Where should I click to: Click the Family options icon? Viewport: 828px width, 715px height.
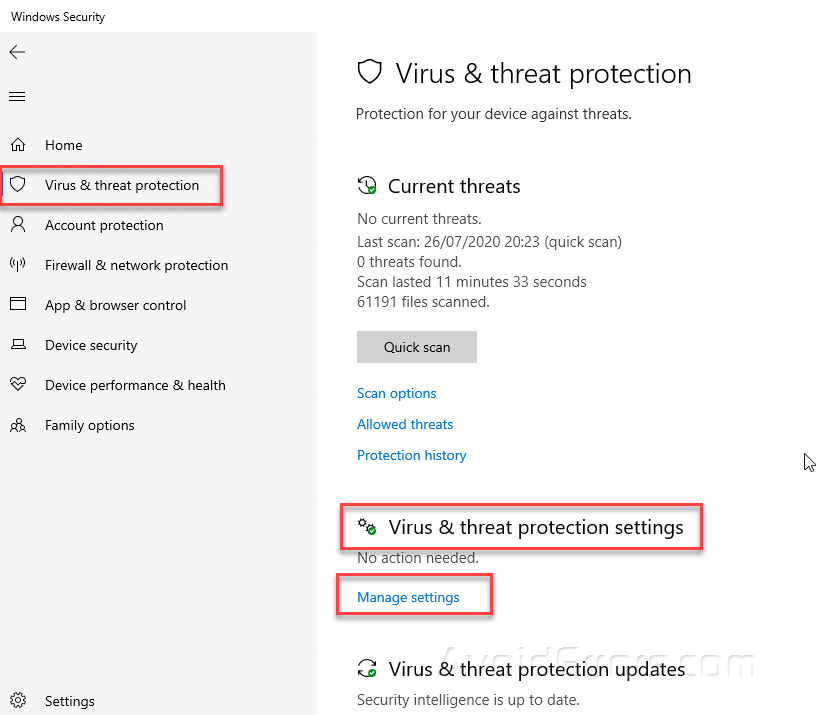click(18, 425)
